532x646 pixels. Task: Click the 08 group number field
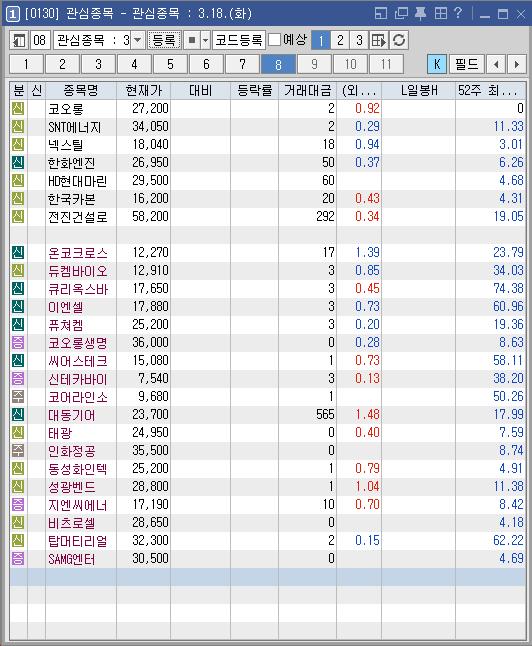[40, 40]
